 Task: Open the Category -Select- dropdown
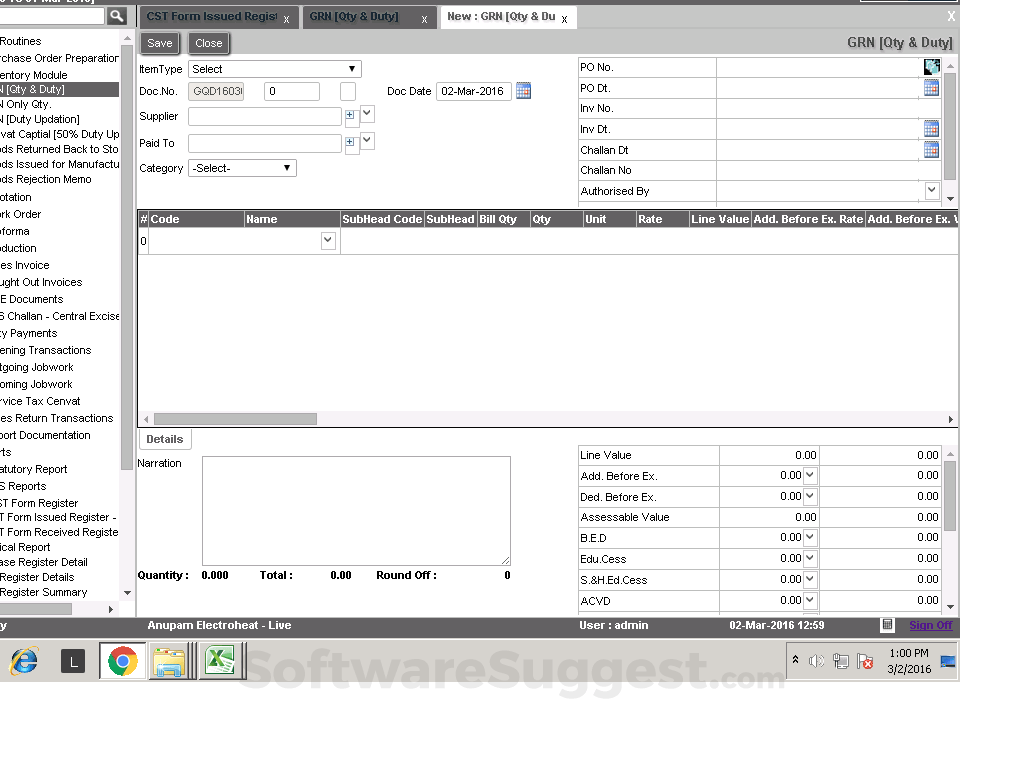point(288,167)
